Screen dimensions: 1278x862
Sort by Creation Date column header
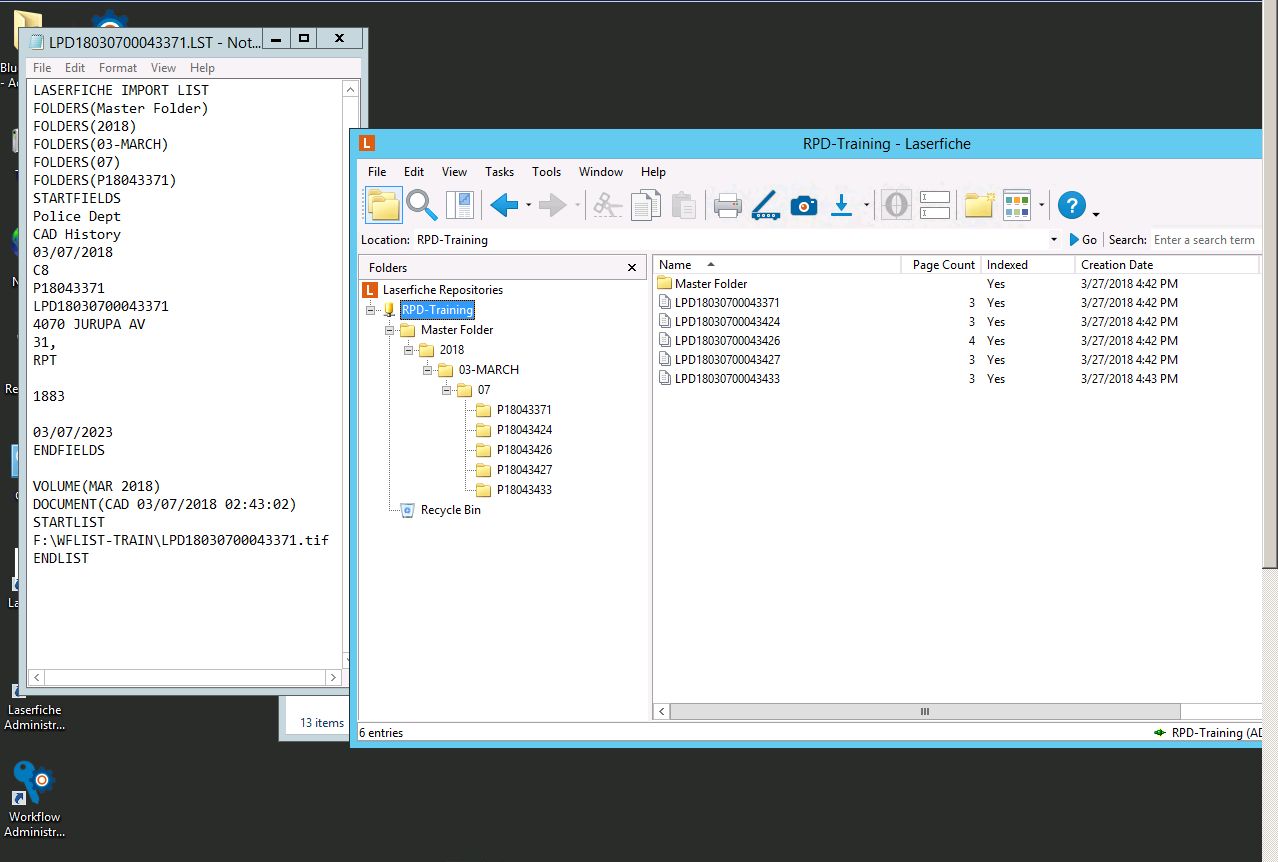click(x=1167, y=265)
